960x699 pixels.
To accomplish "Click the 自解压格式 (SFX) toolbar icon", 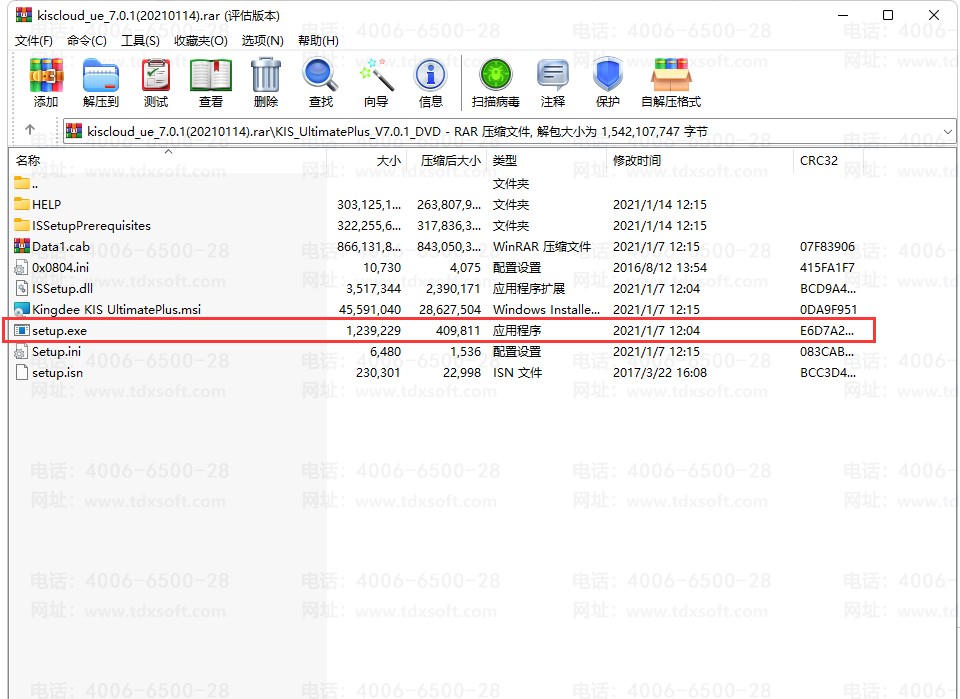I will tap(671, 82).
